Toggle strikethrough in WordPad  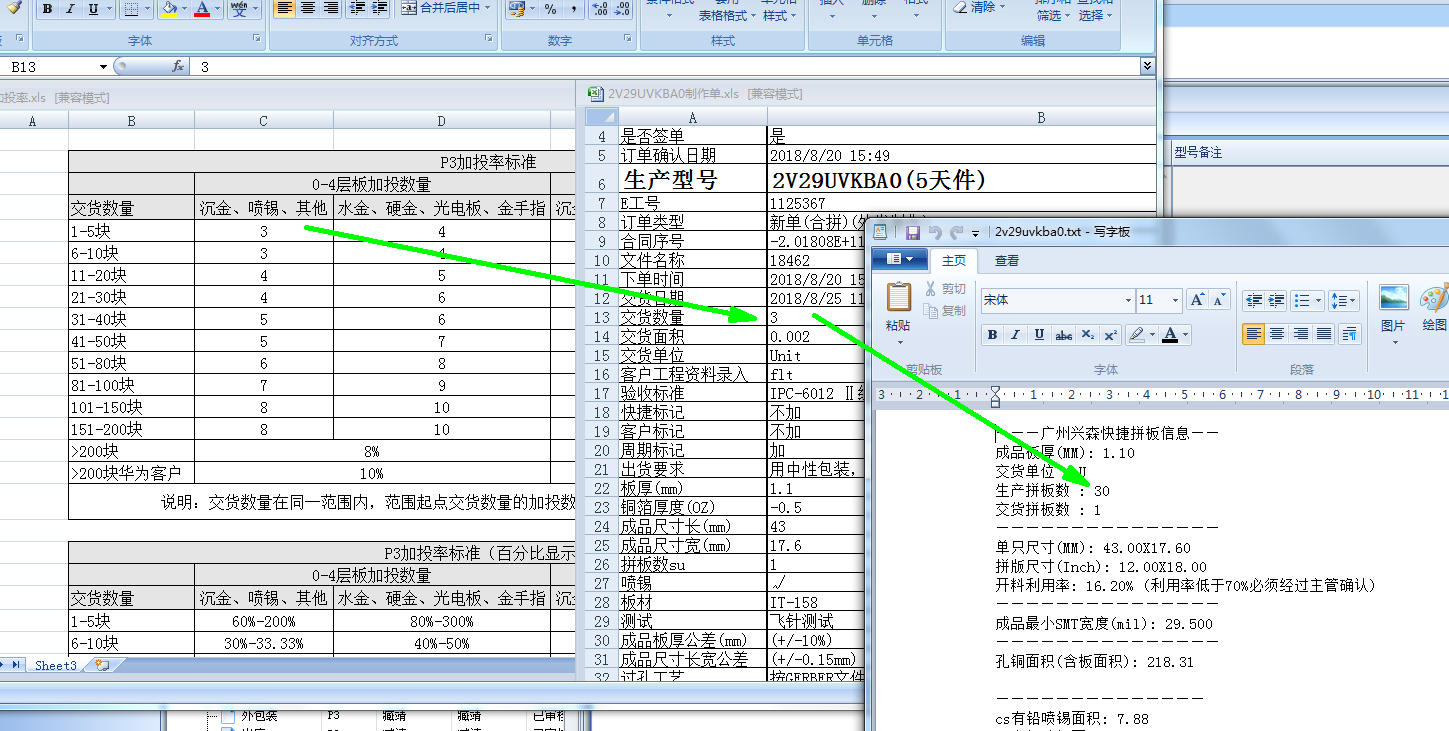click(x=1064, y=335)
